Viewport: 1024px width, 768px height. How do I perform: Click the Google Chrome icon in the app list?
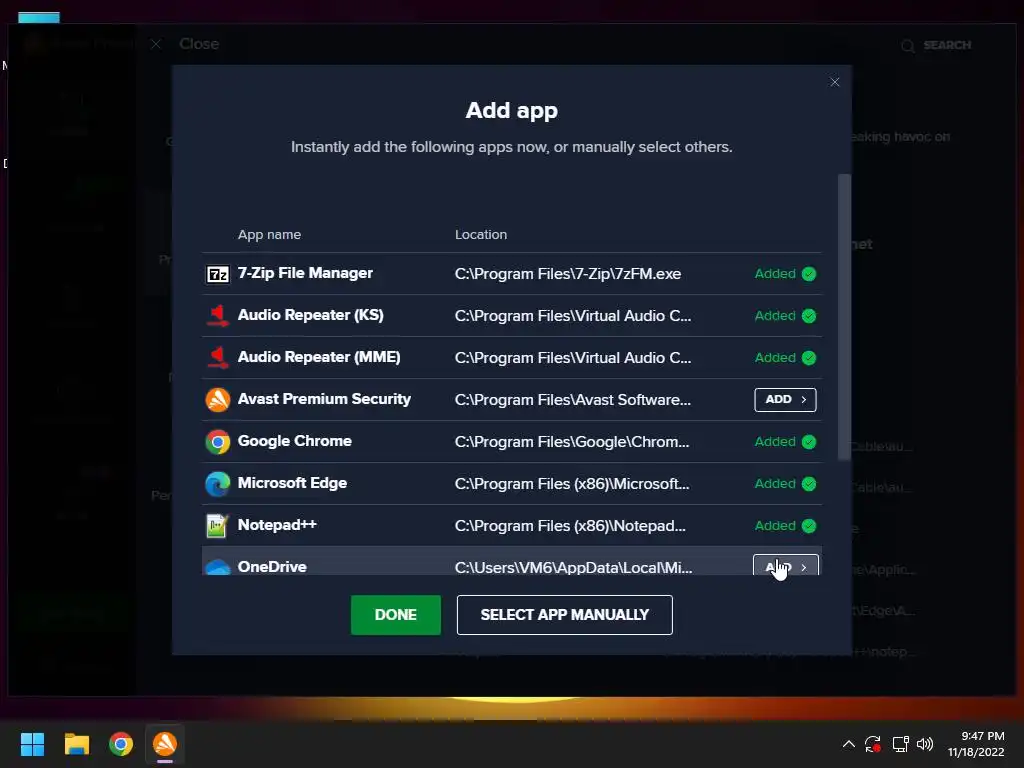pos(217,442)
